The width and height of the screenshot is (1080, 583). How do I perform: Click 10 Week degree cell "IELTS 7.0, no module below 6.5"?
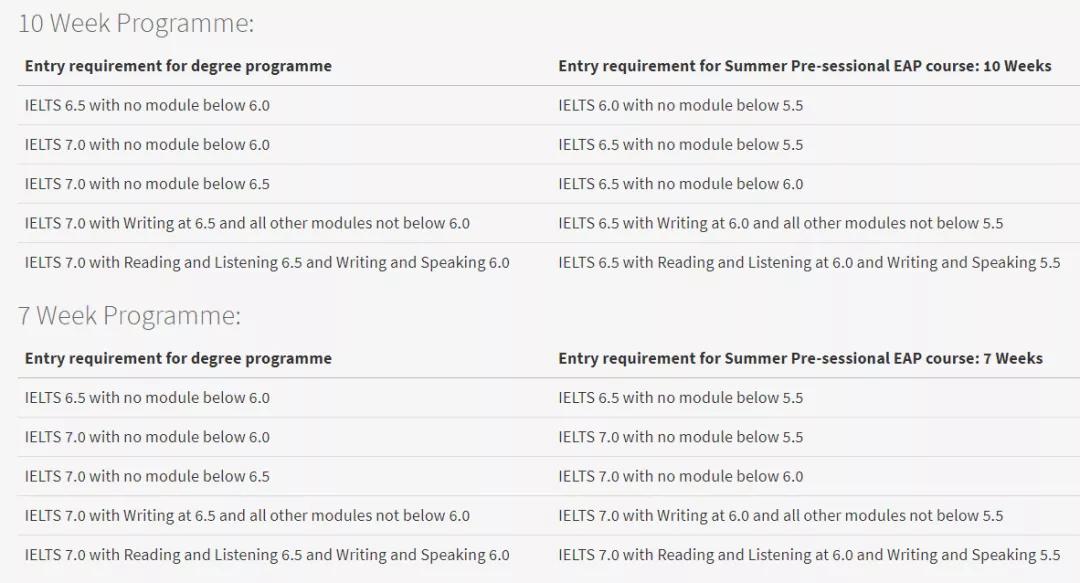point(147,184)
